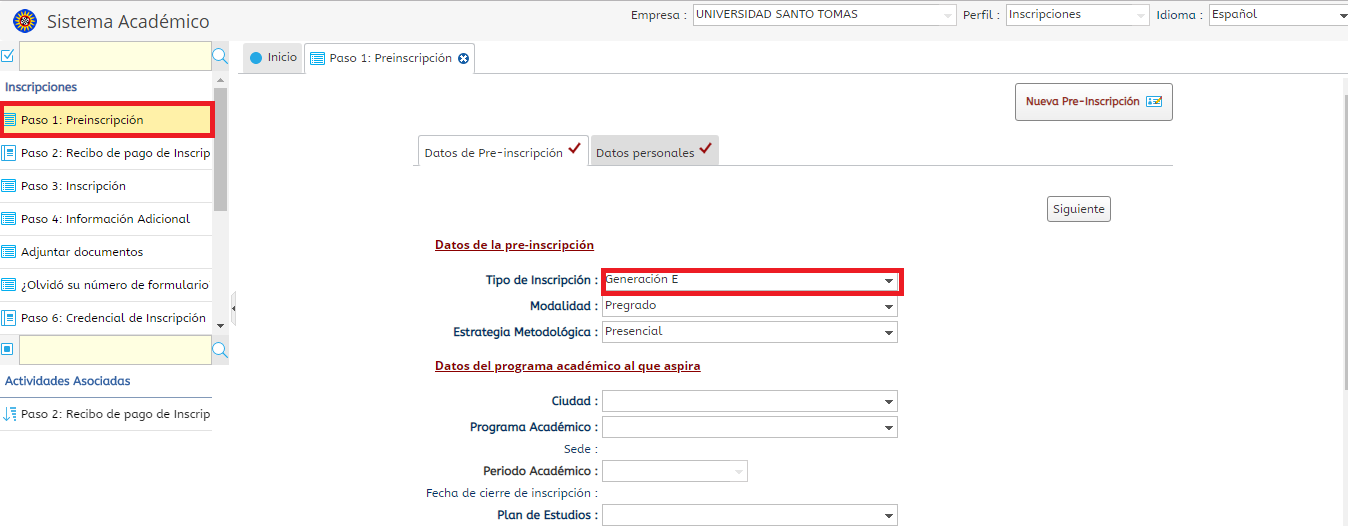Click the Sistema Académico logo icon
The width and height of the screenshot is (1348, 526).
coord(24,21)
